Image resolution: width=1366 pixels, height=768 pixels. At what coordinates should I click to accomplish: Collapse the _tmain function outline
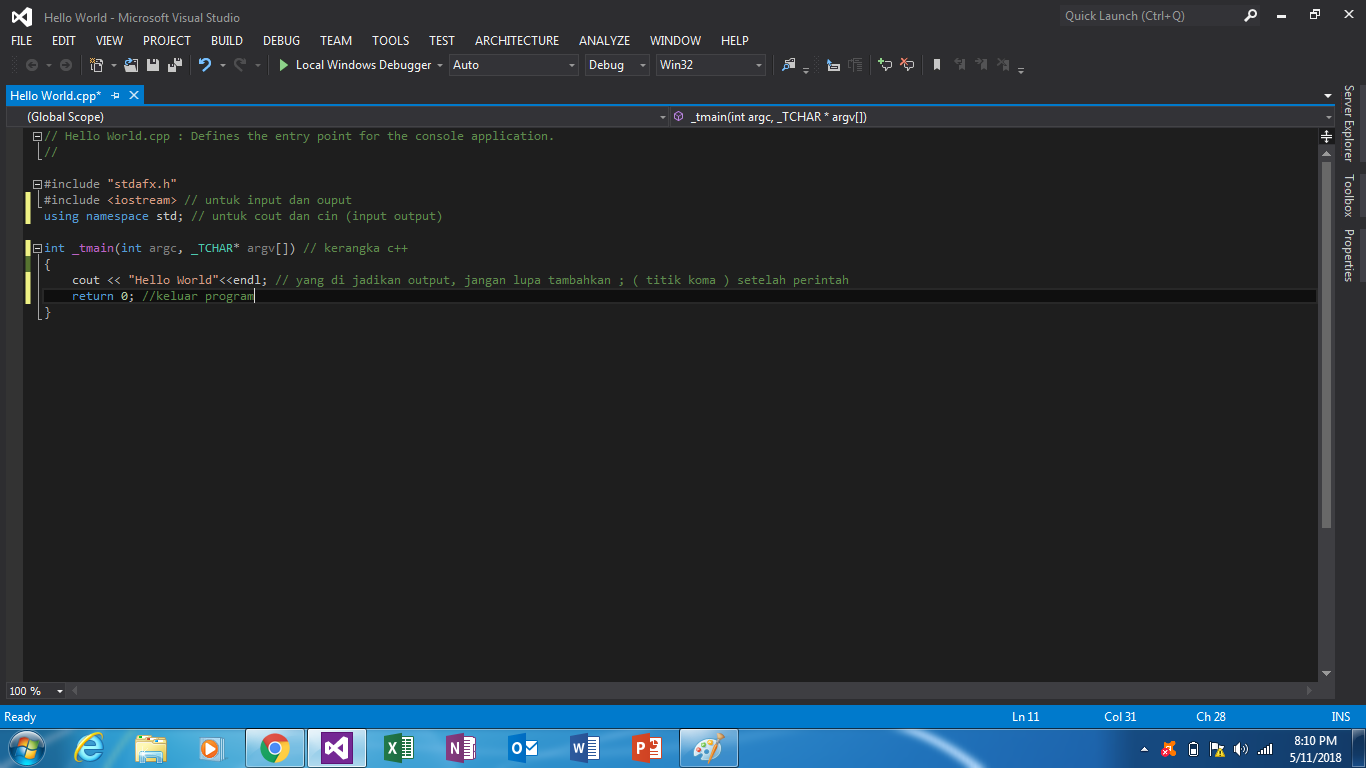tap(37, 248)
